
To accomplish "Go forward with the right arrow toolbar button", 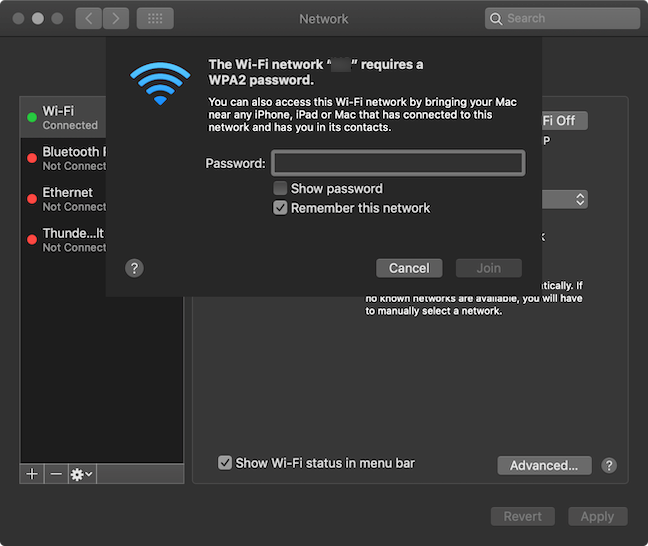I will point(116,19).
